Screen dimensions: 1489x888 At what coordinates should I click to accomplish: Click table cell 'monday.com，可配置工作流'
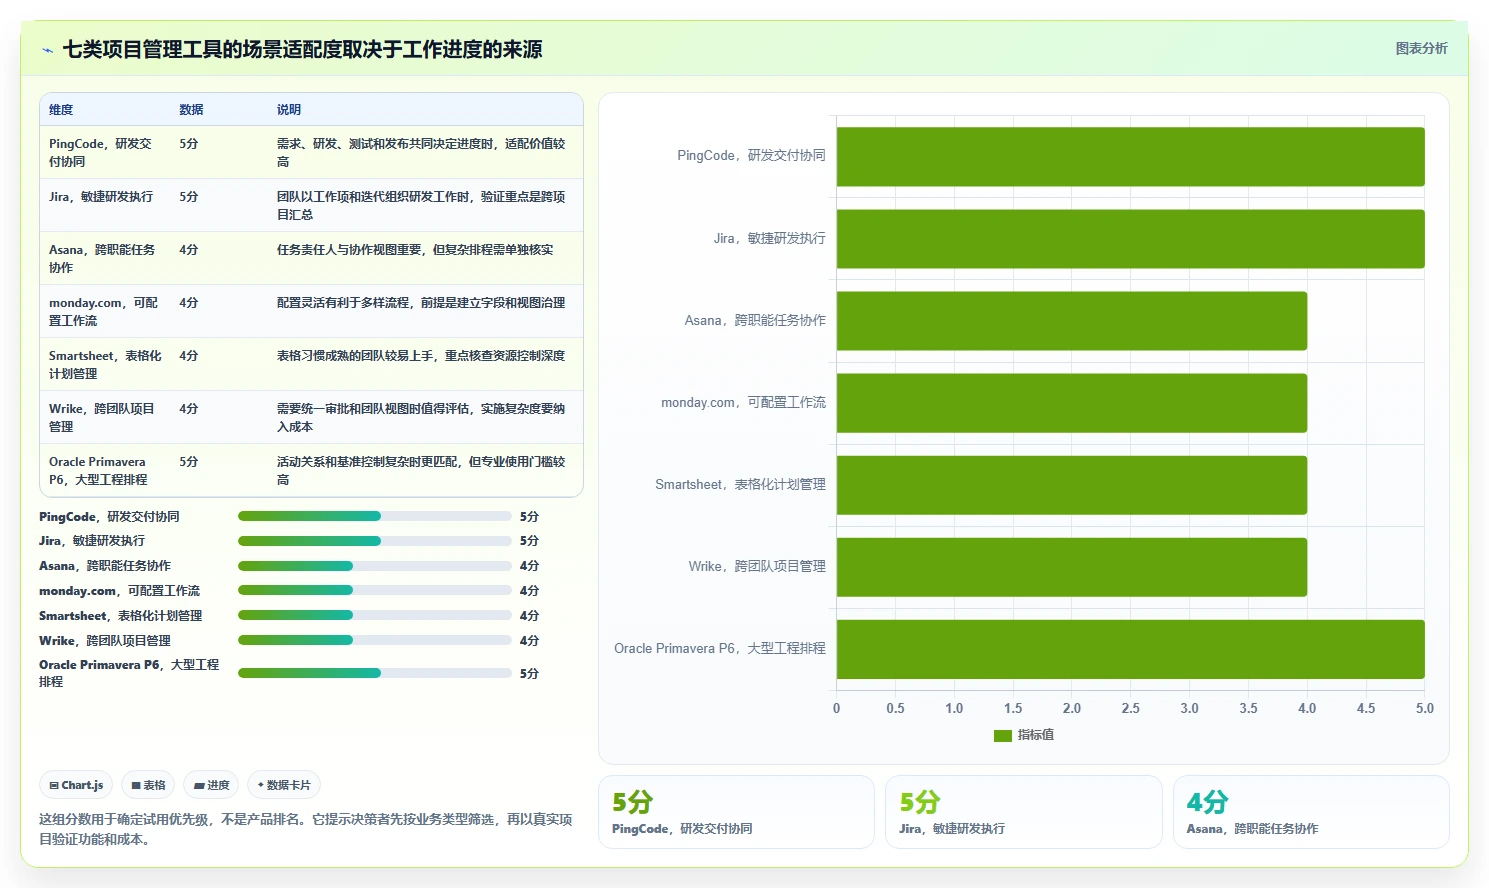[103, 311]
